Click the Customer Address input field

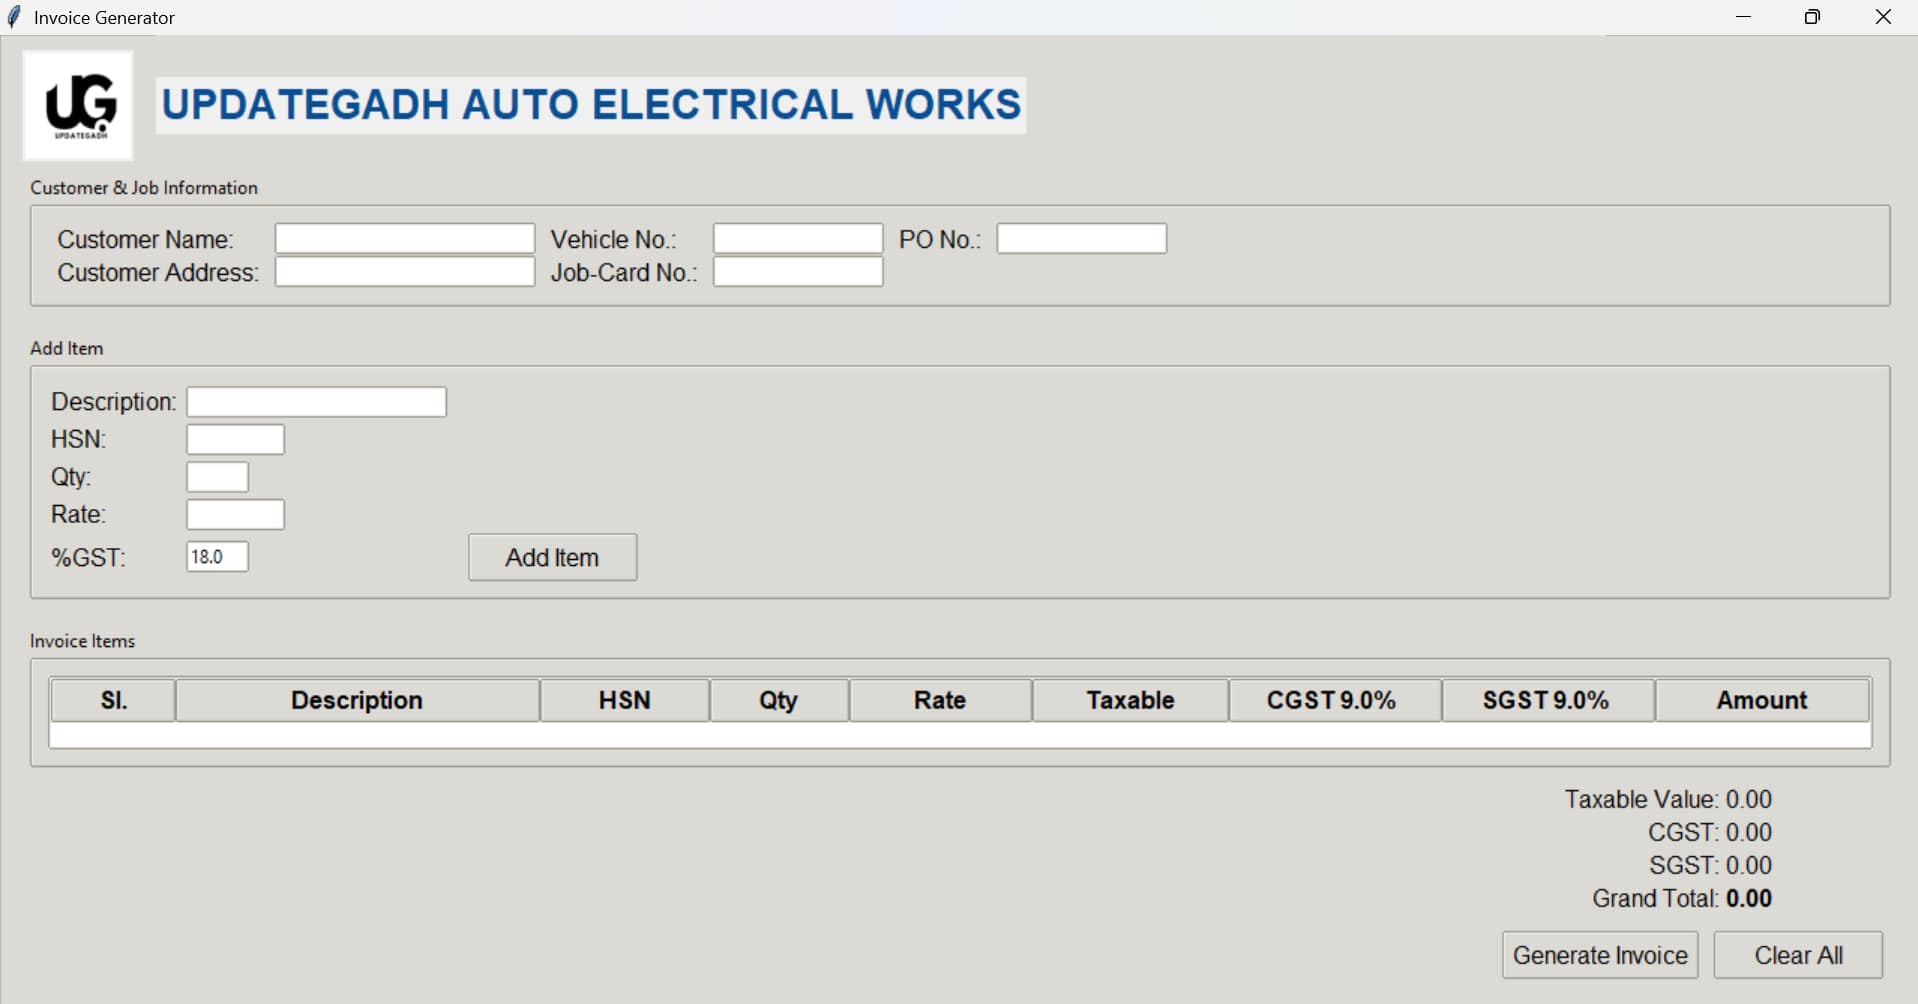404,271
